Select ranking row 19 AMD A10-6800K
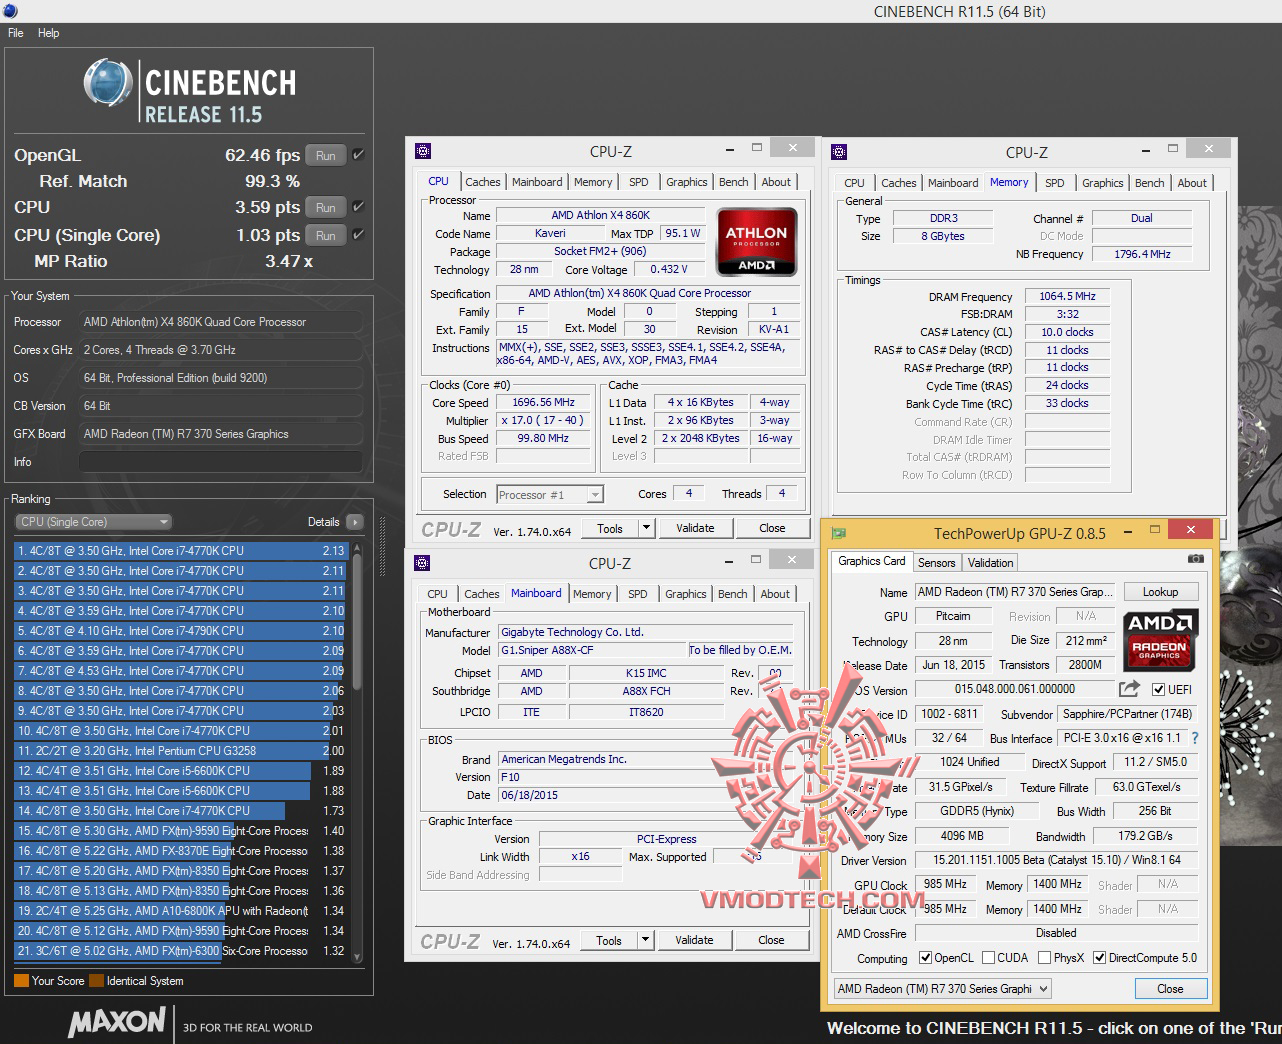The height and width of the screenshot is (1044, 1282). pos(180,911)
